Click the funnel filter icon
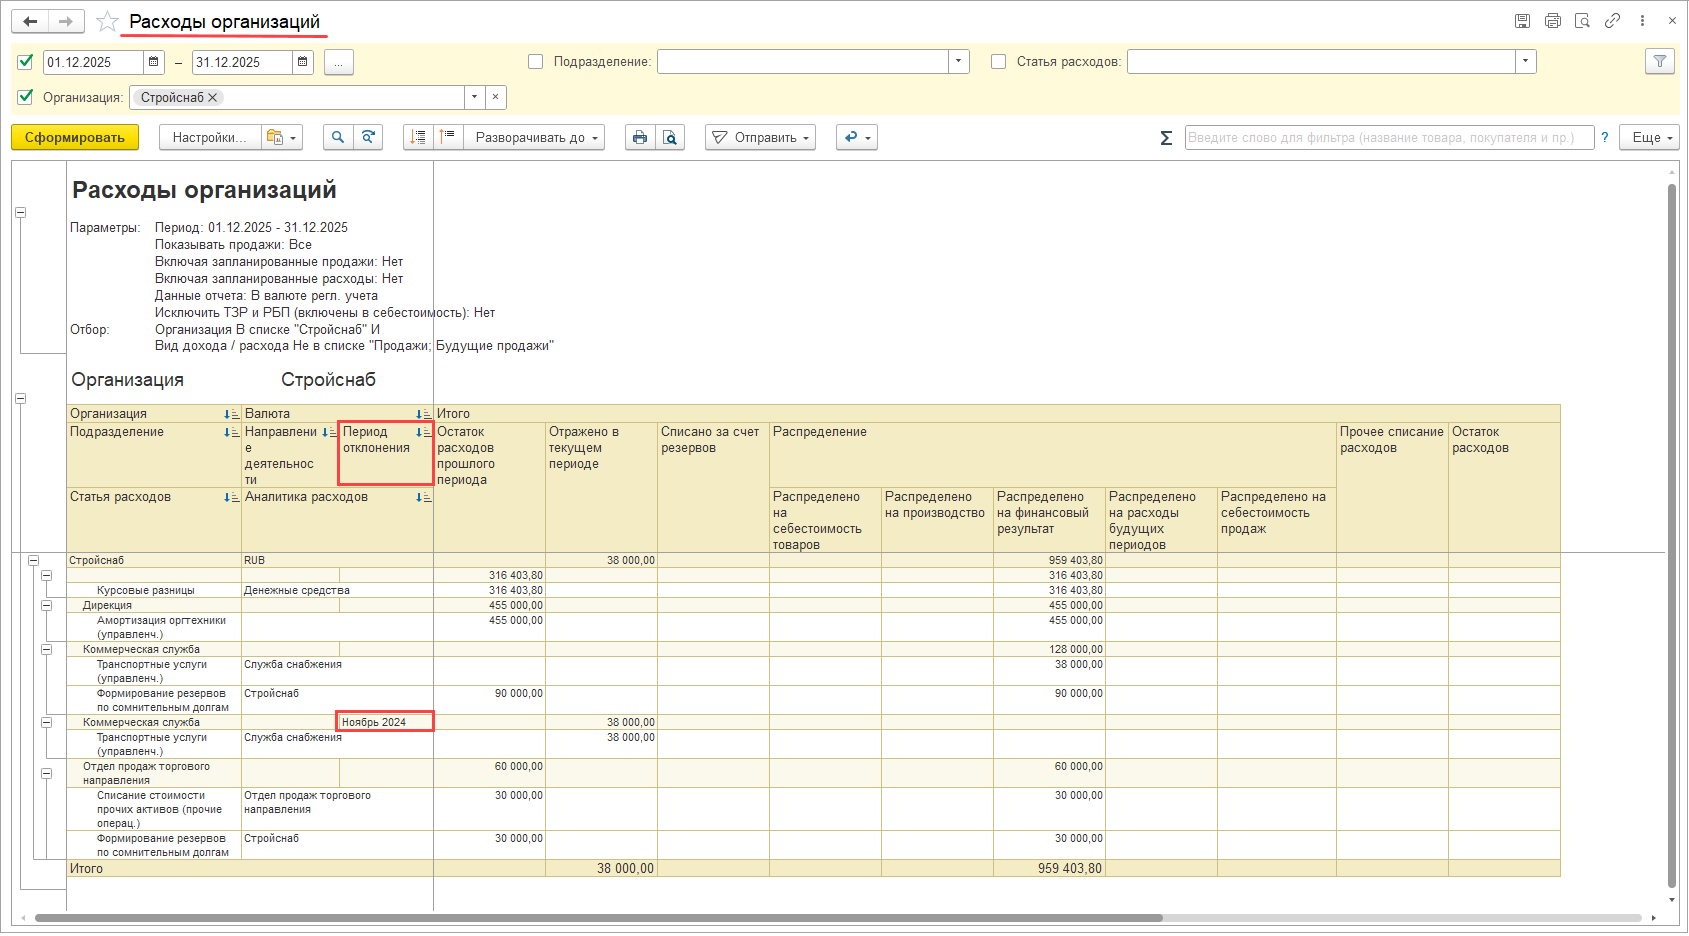This screenshot has height=936, width=1689. (x=1659, y=62)
